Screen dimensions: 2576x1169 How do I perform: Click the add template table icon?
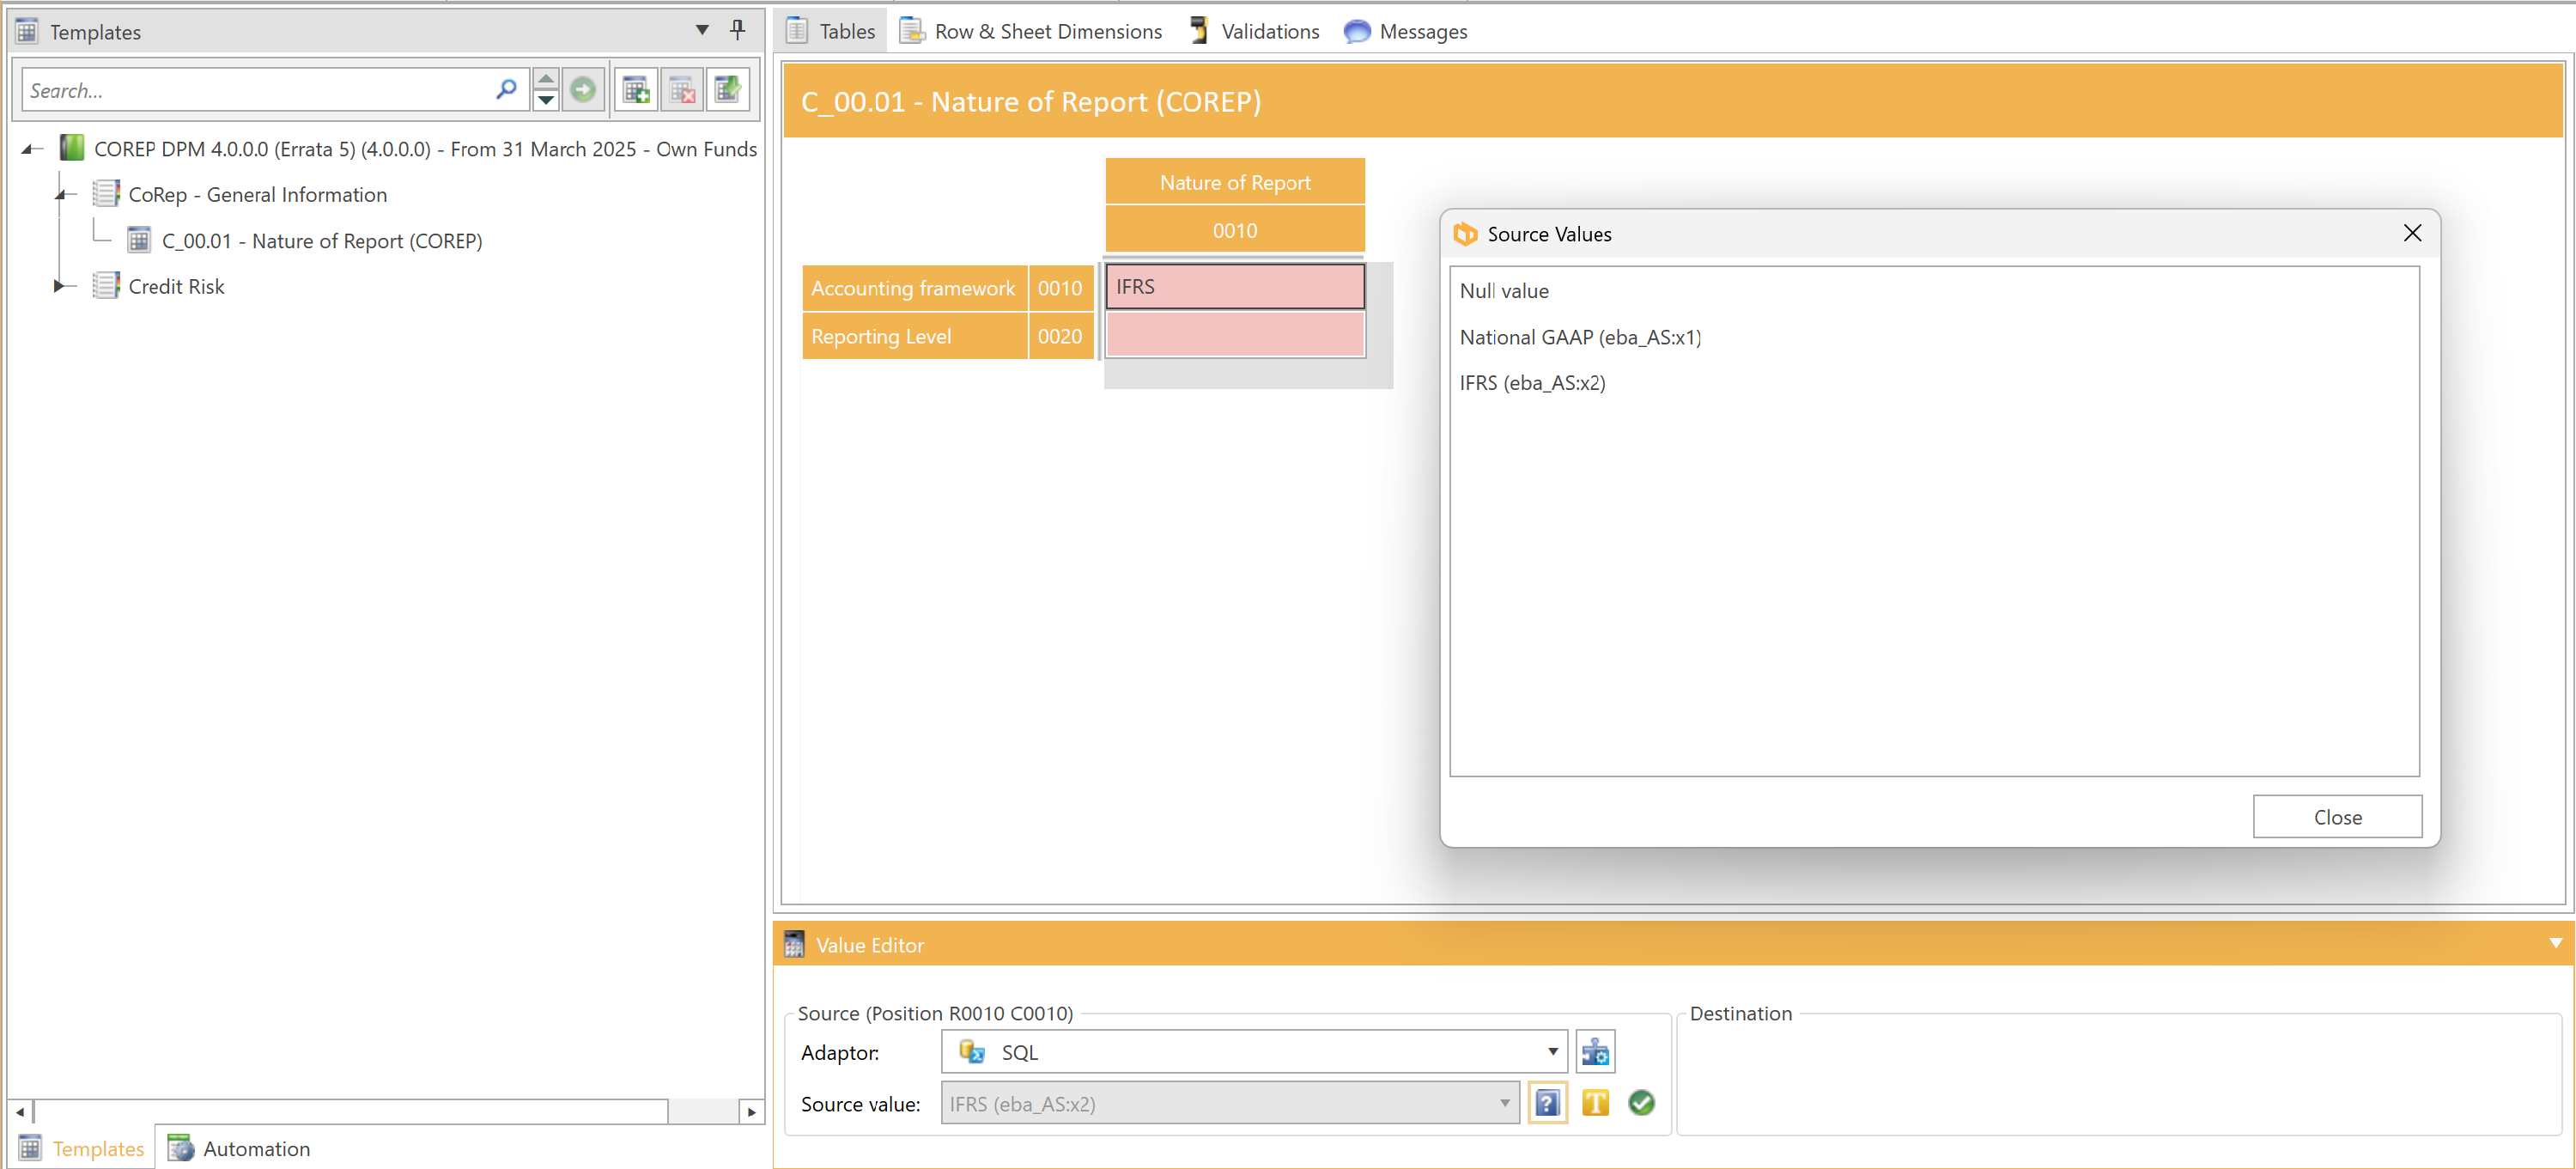[x=636, y=90]
